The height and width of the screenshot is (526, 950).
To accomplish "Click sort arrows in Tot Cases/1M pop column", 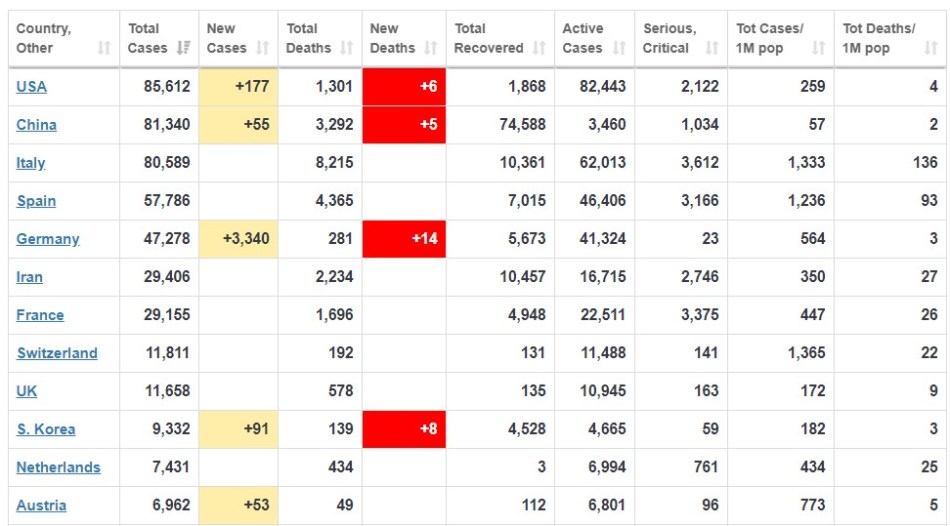I will pos(819,48).
